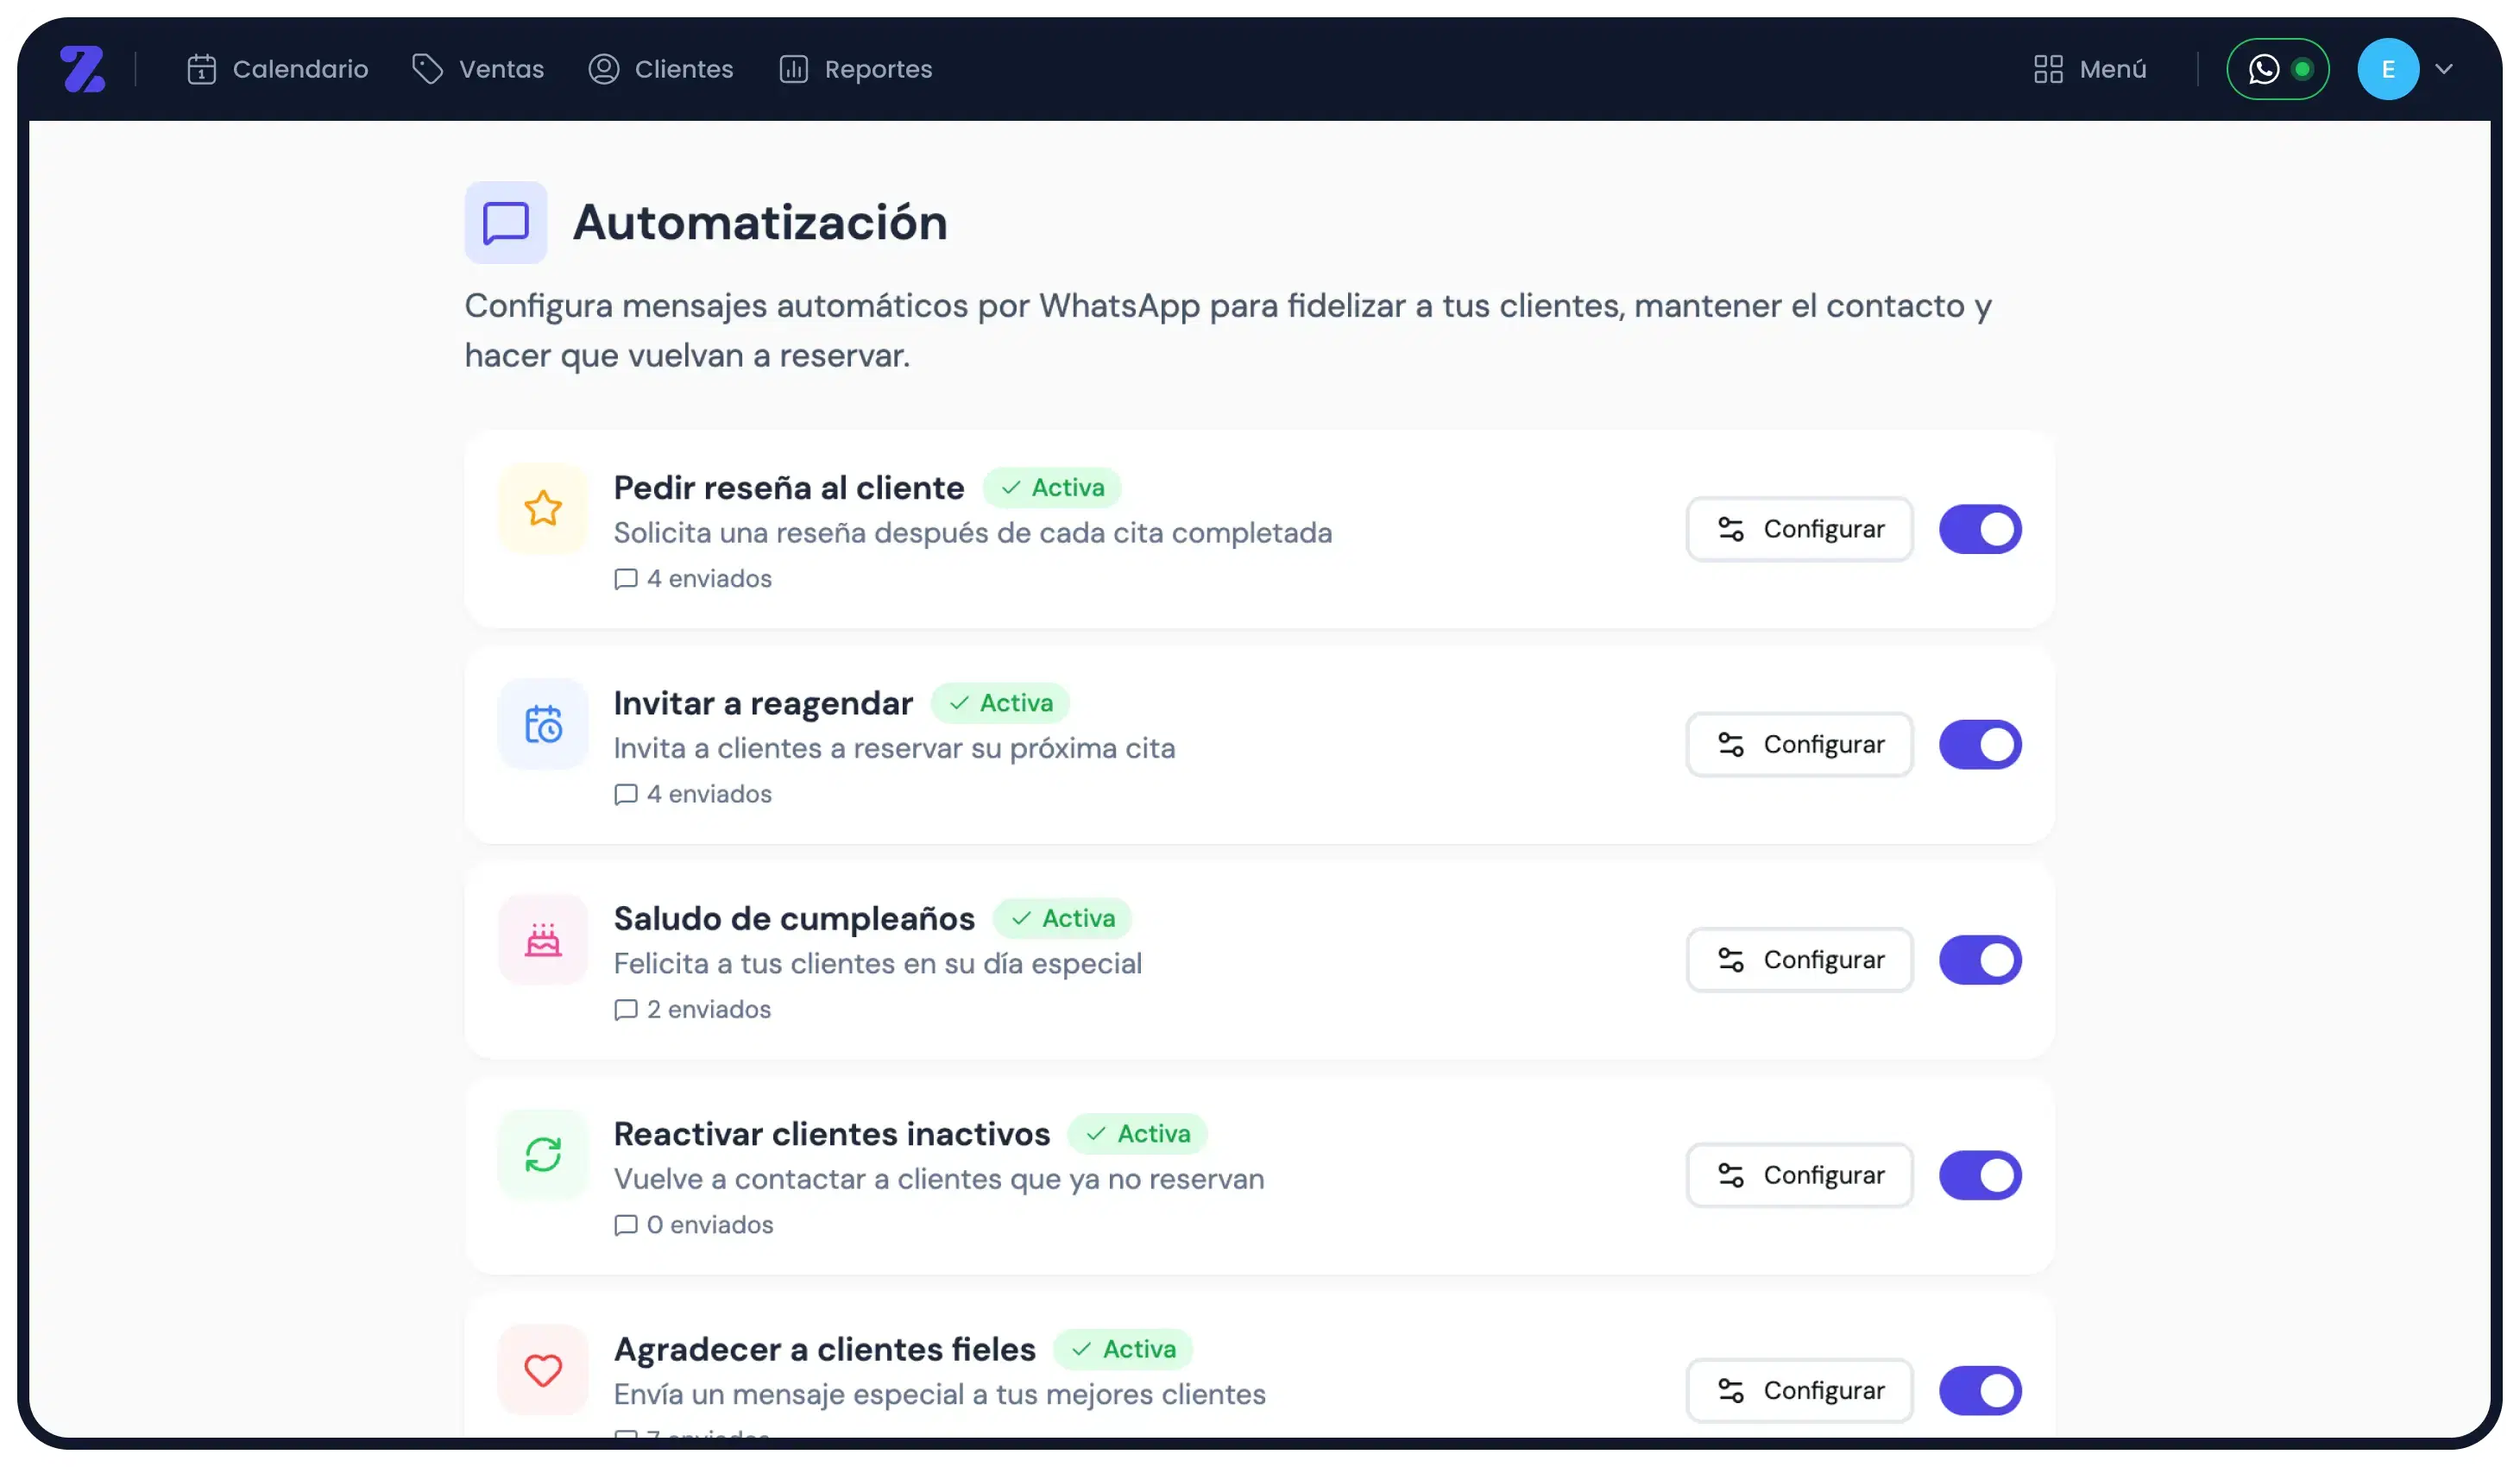The width and height of the screenshot is (2520, 1467).
Task: Click Activa badge beside Pedir reseña al cliente
Action: pyautogui.click(x=1052, y=488)
